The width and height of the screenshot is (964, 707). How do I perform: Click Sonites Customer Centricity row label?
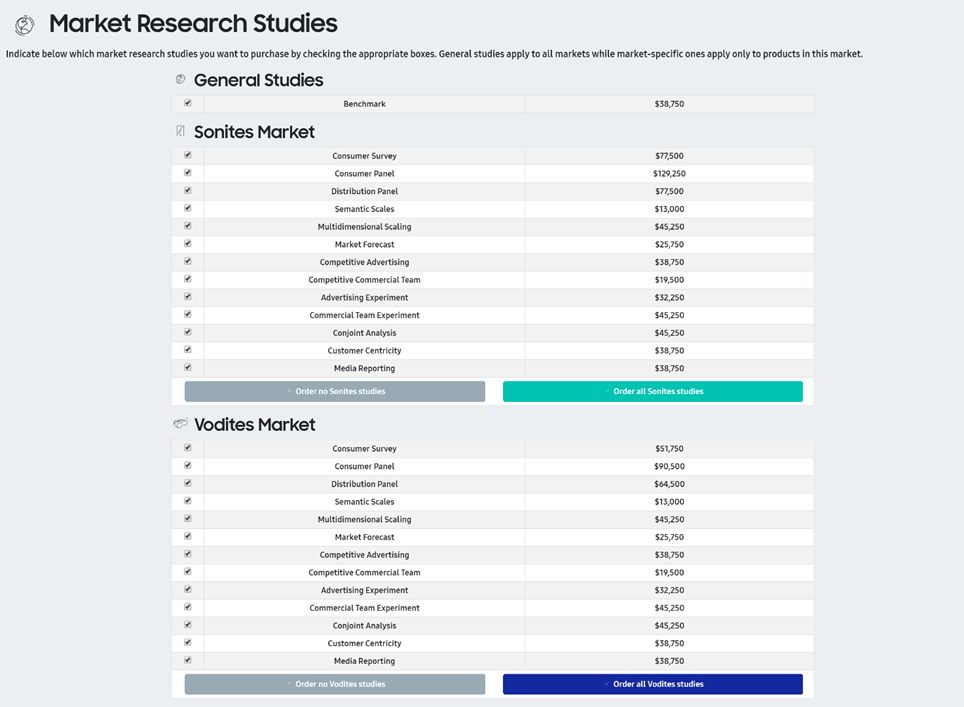(365, 351)
